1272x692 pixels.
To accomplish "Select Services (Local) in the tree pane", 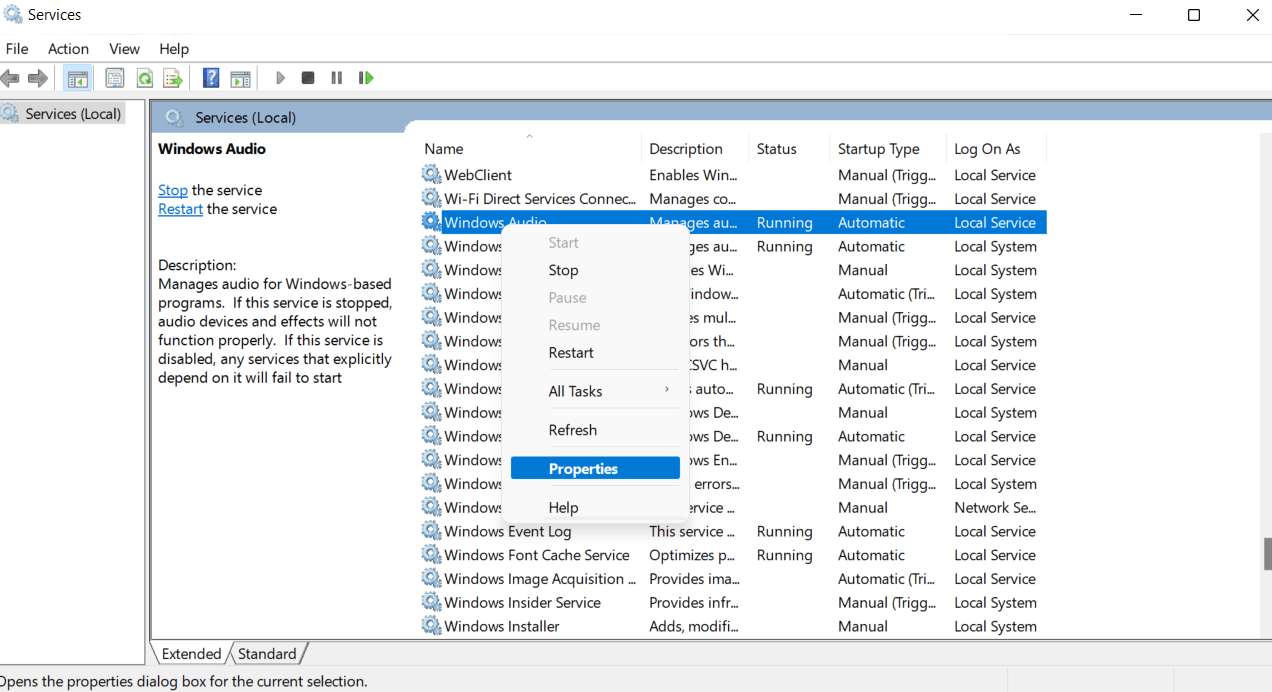I will [73, 114].
